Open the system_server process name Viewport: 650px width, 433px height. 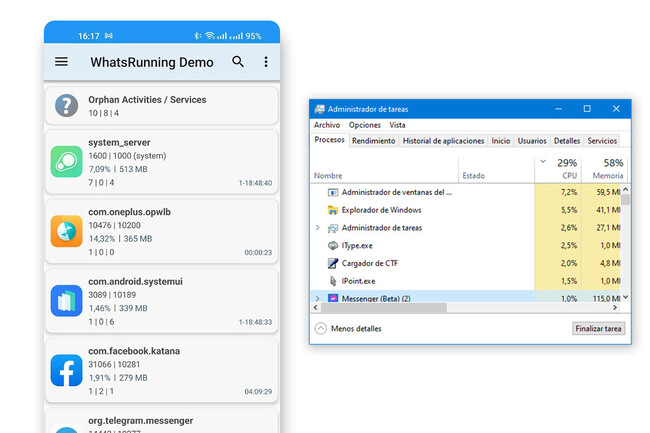pos(119,143)
